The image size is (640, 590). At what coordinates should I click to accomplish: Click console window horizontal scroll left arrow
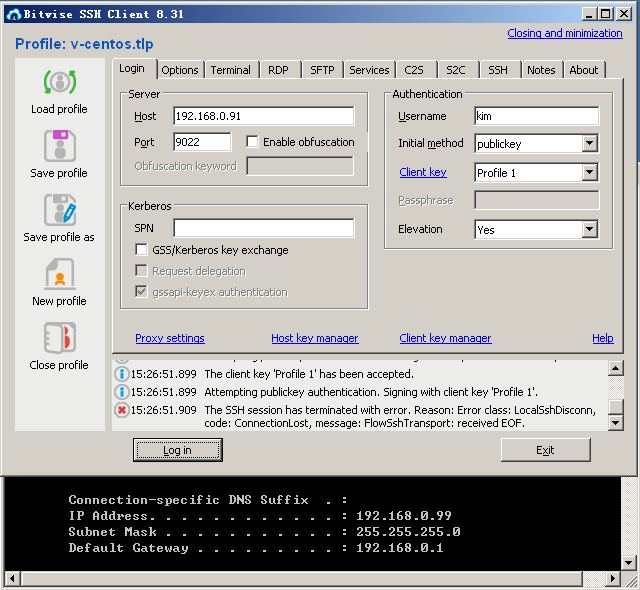tap(12, 578)
